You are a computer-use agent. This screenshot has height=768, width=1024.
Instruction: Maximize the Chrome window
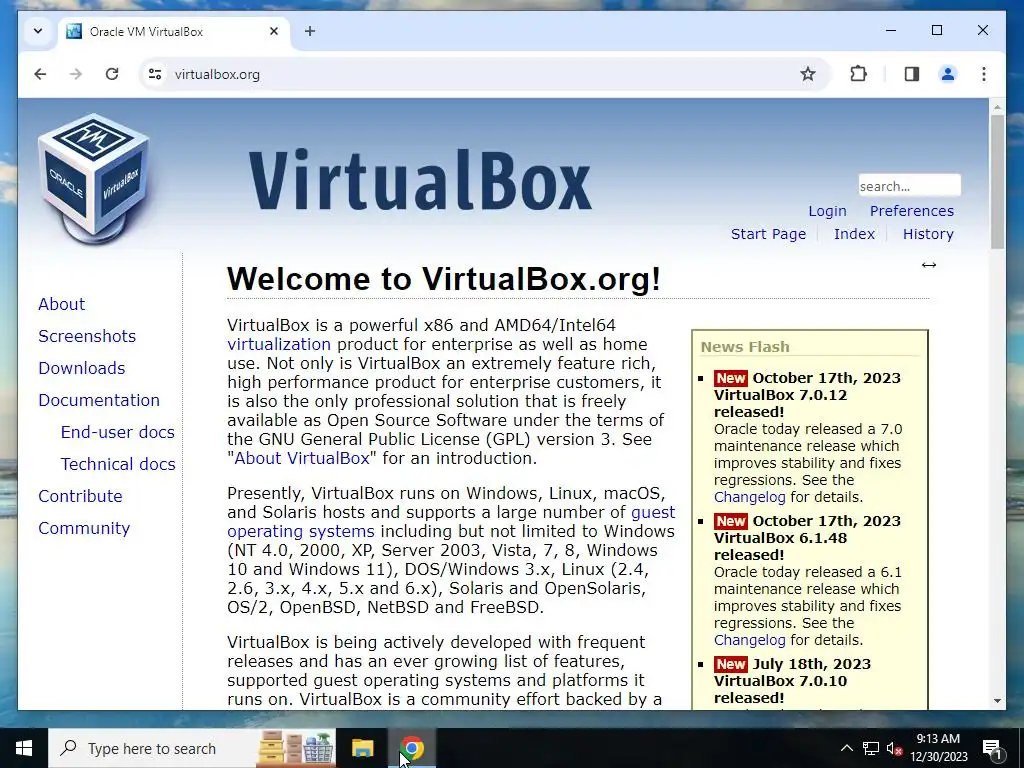(x=936, y=30)
